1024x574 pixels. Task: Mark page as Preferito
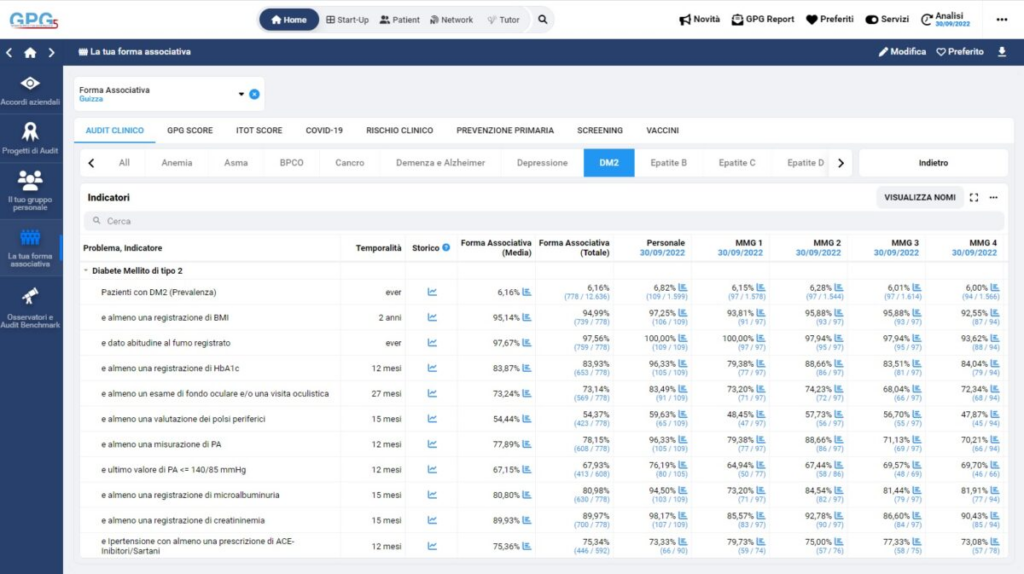coord(960,52)
